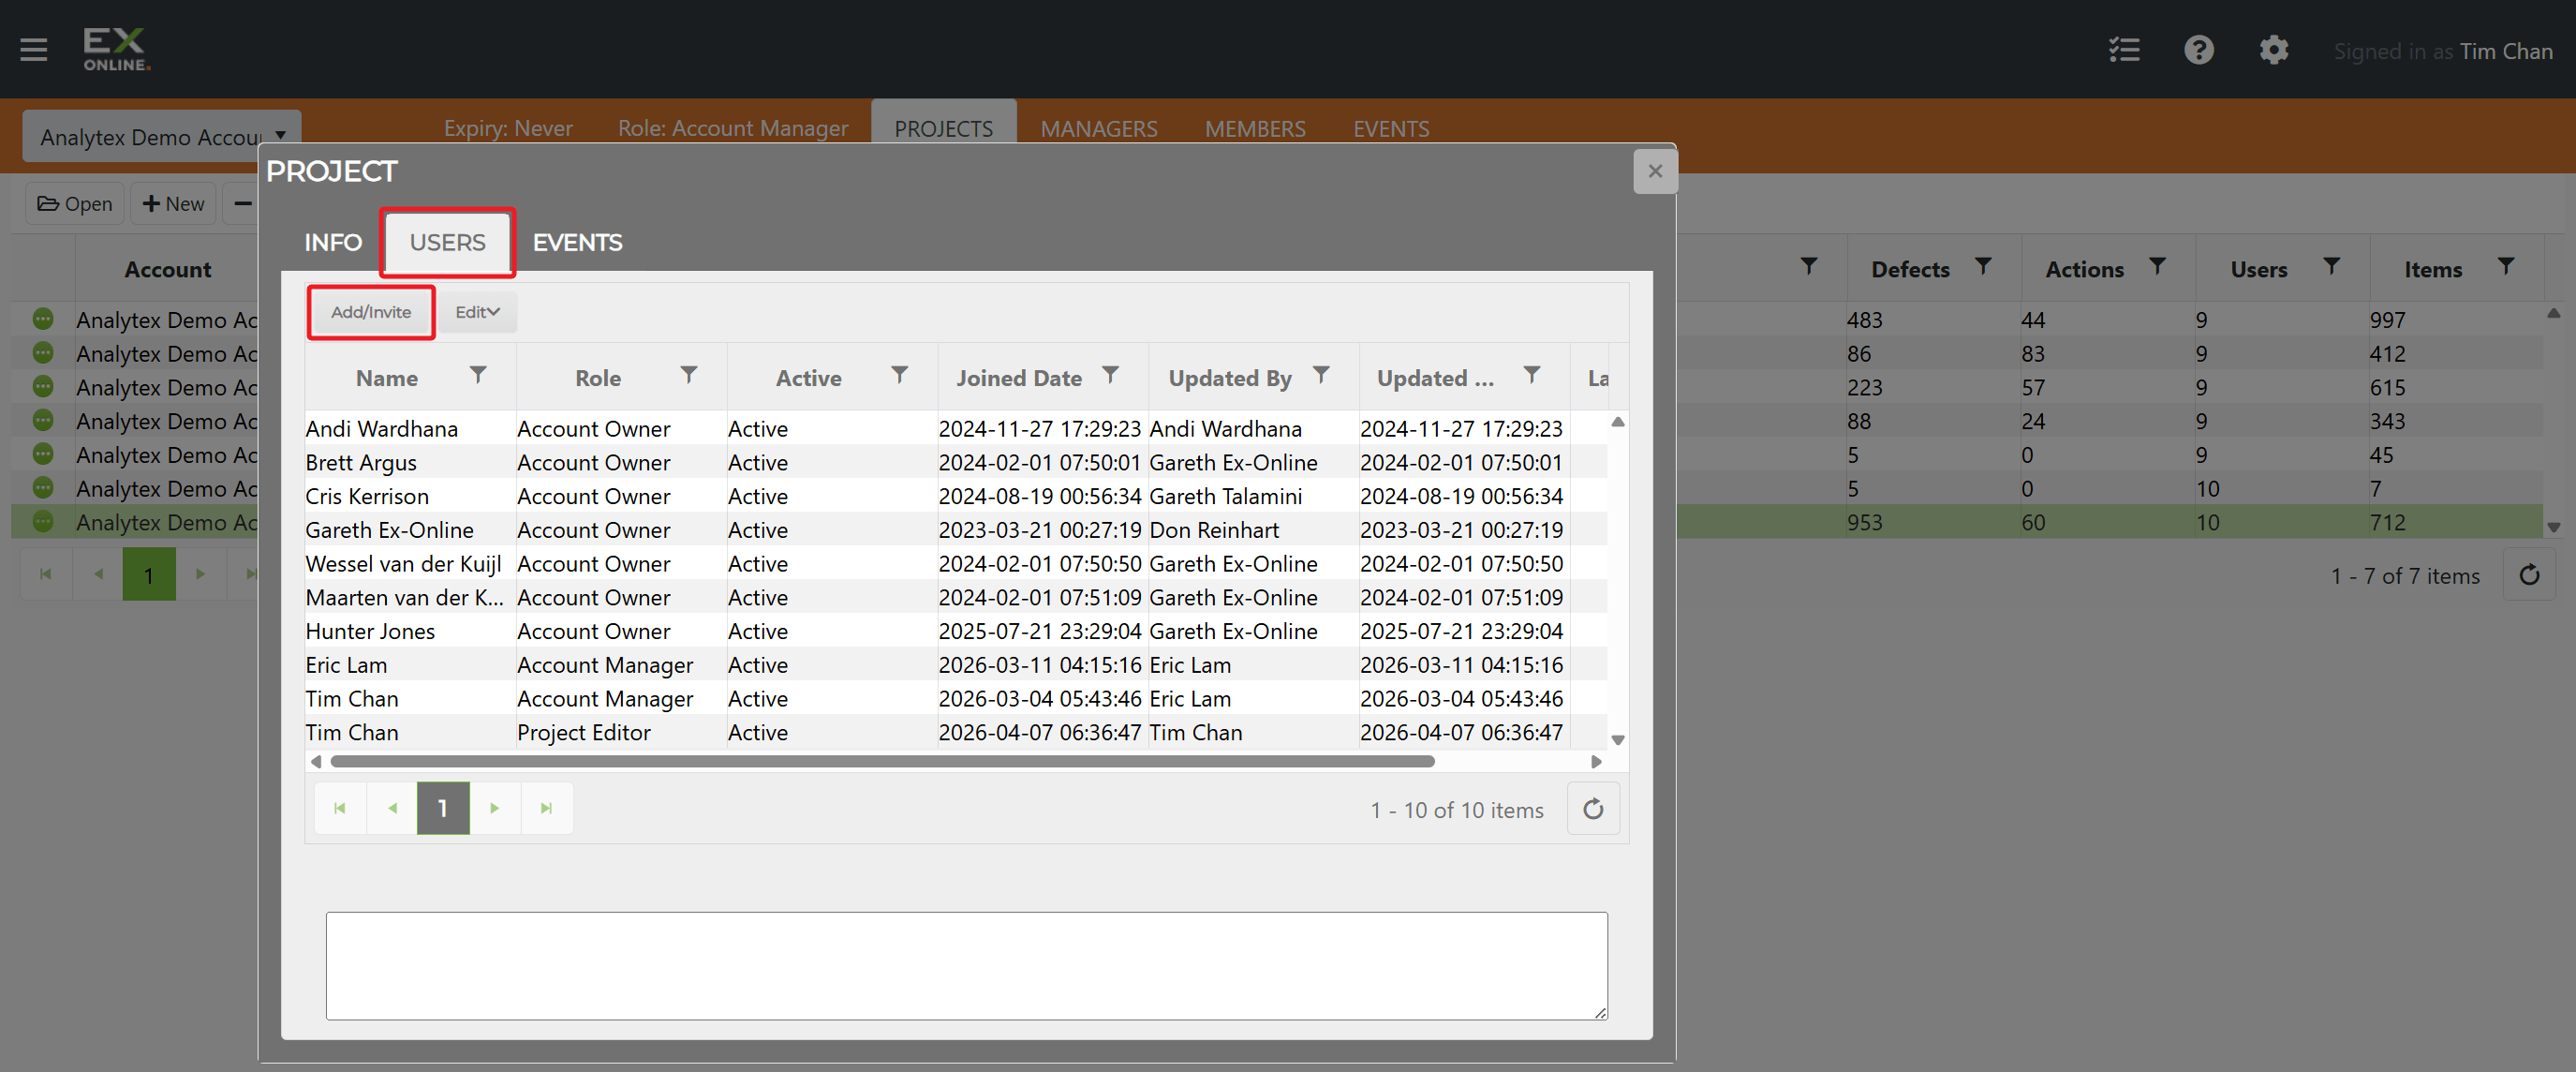Click the horizontal scrollbar of users table
The width and height of the screenshot is (2576, 1072).
tap(883, 761)
